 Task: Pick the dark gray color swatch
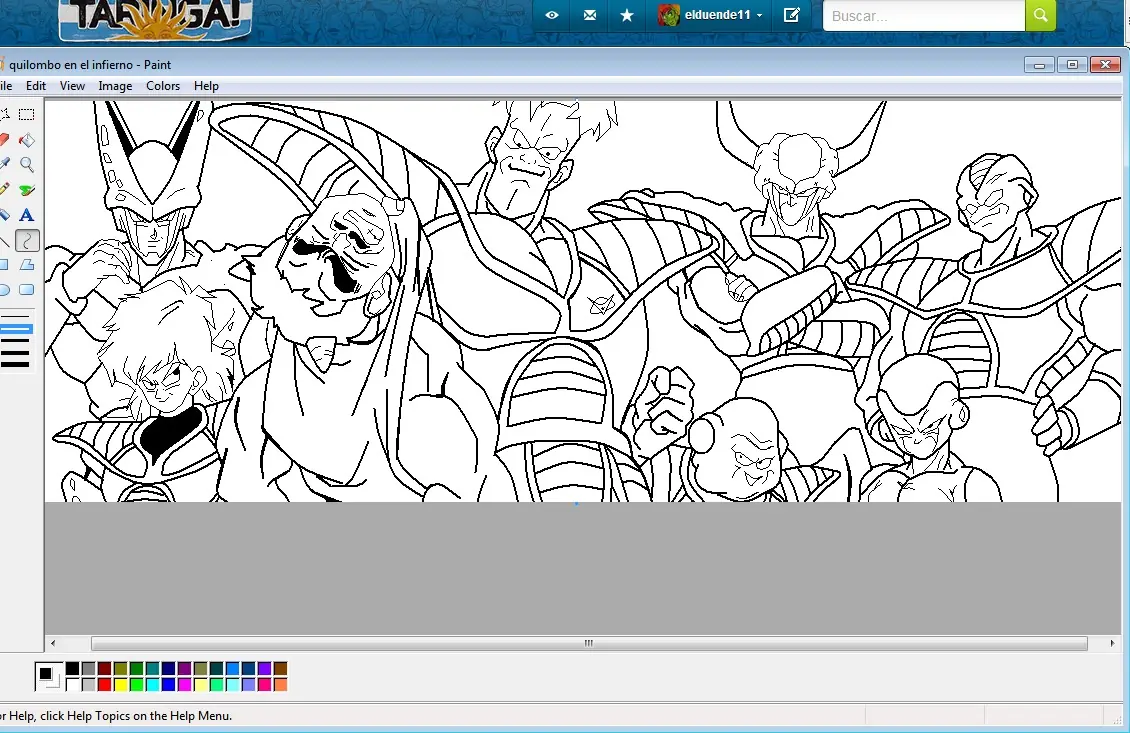(89, 668)
